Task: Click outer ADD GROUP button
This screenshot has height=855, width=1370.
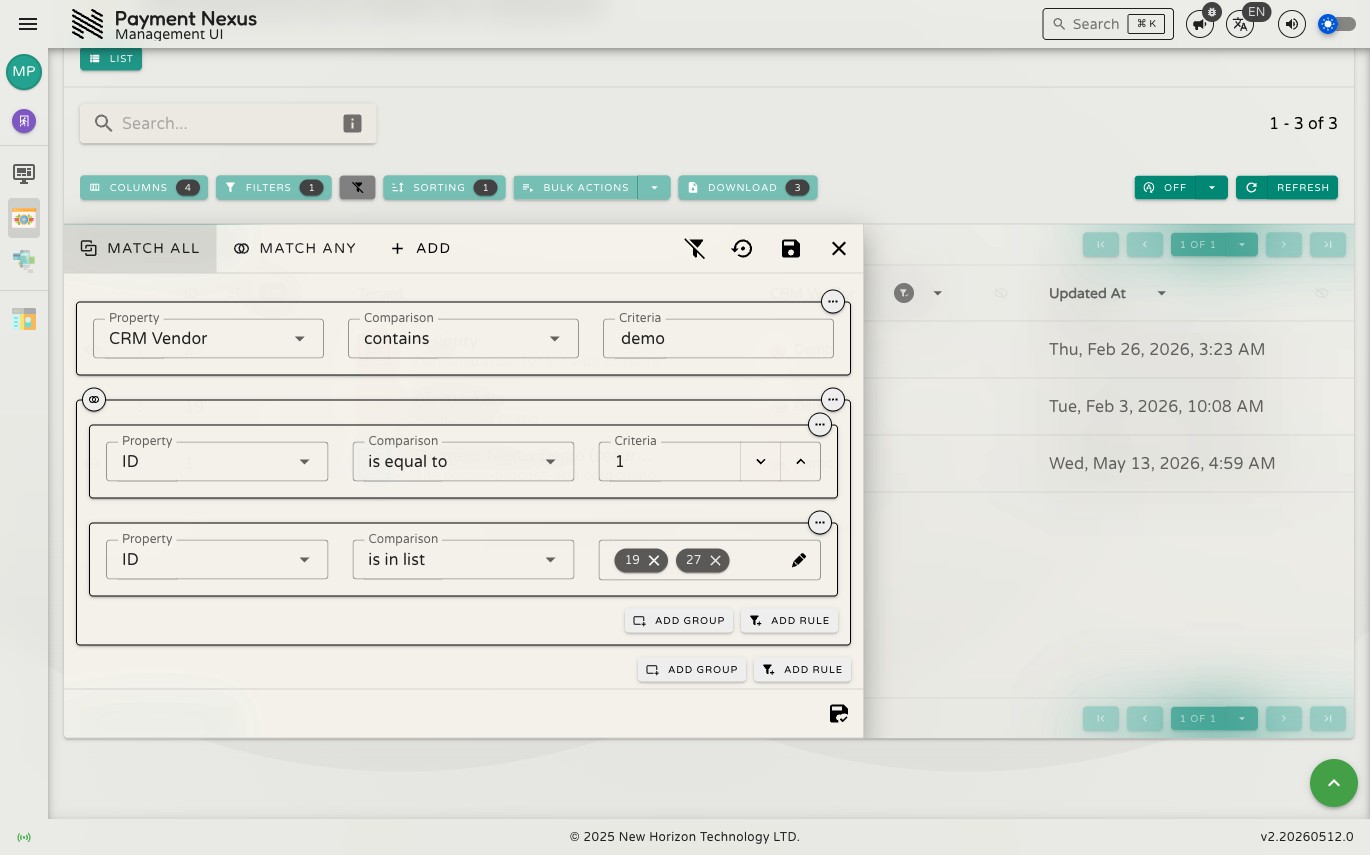Action: click(692, 669)
